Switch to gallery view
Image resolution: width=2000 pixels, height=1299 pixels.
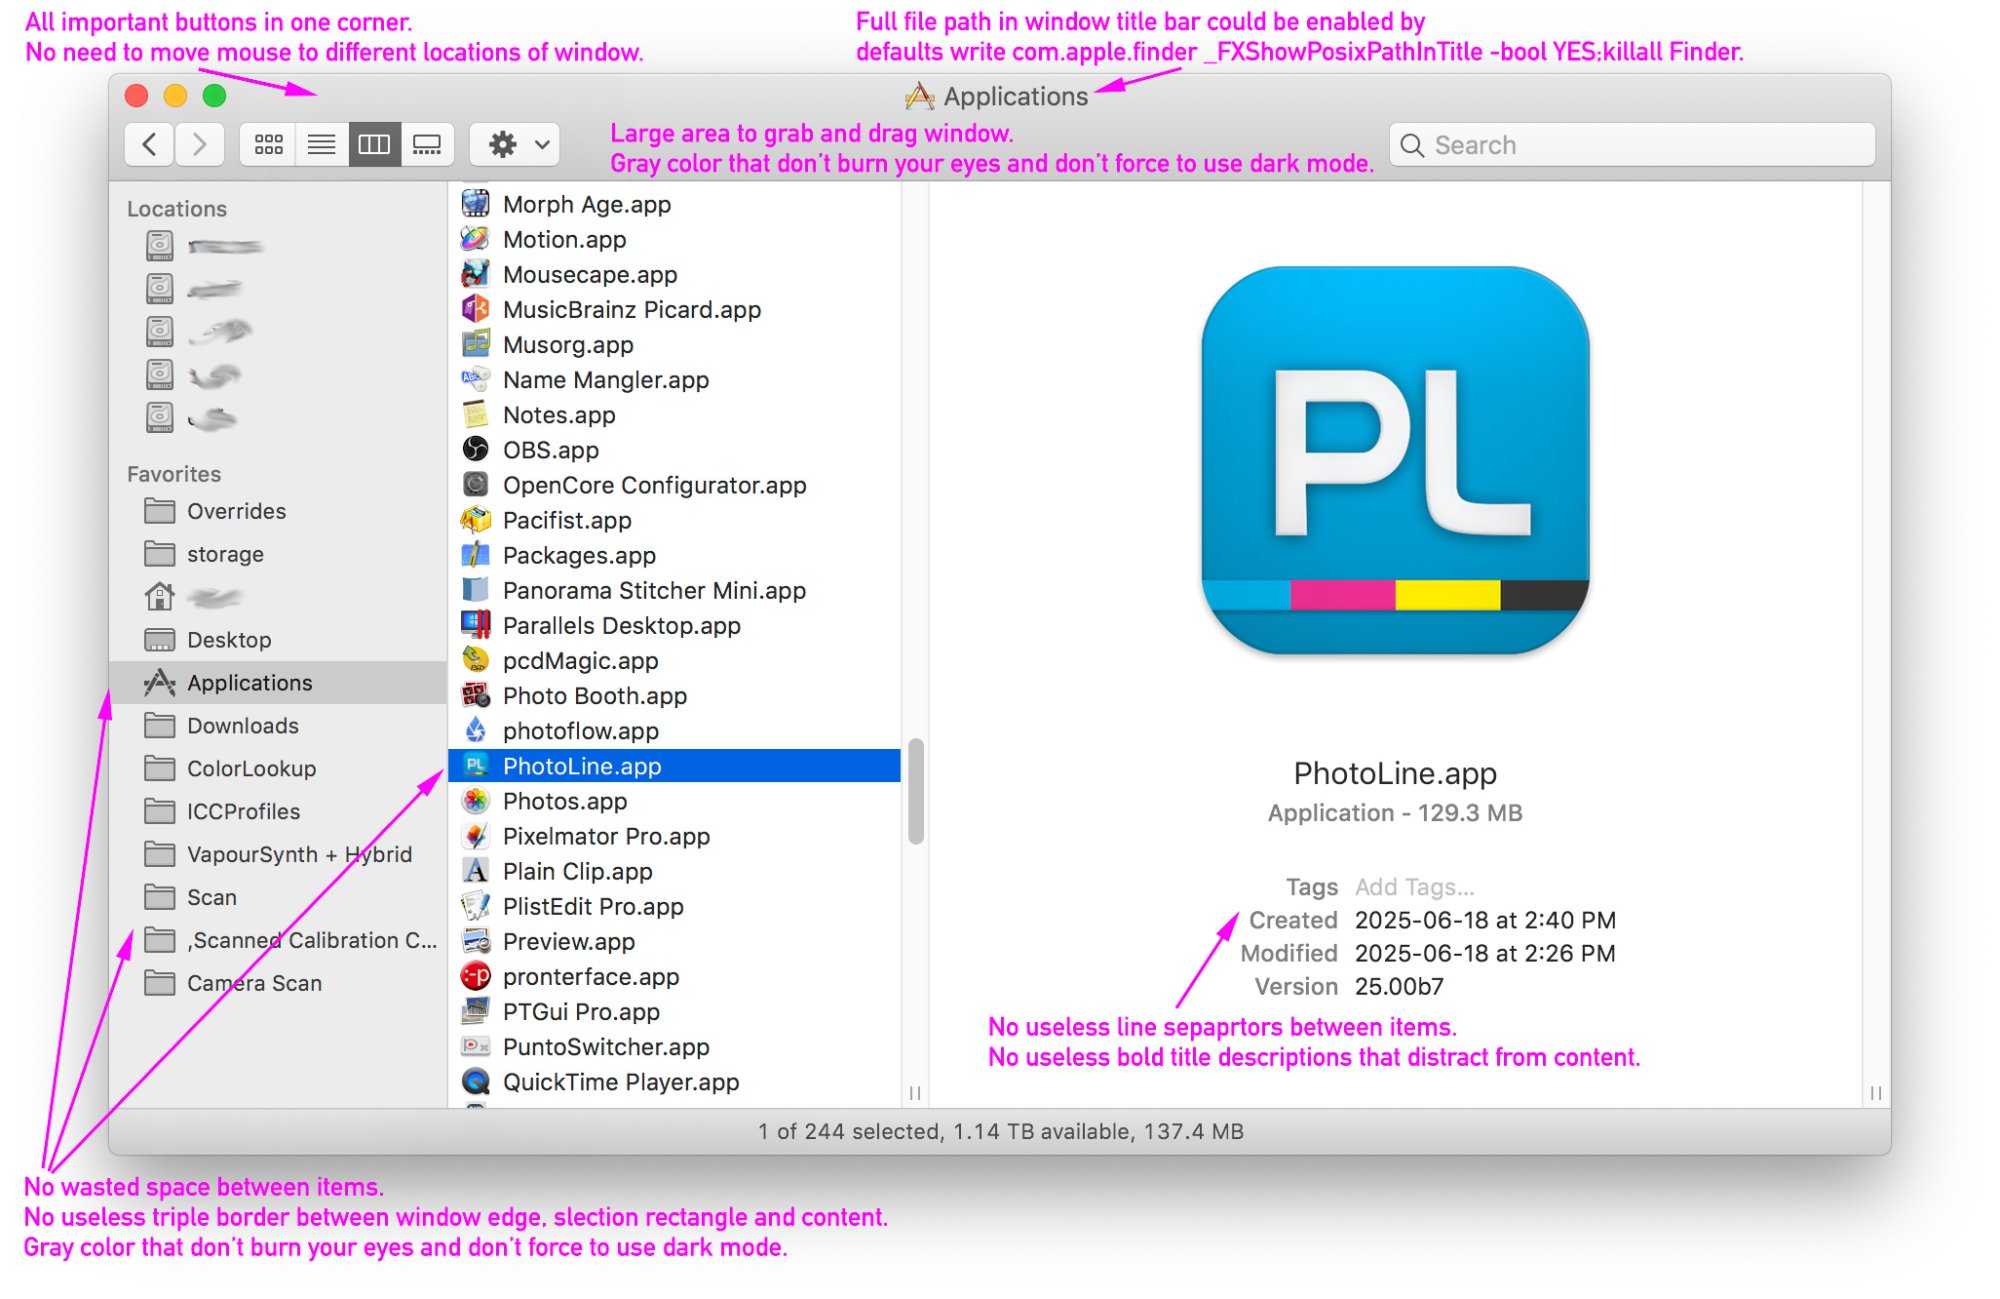(427, 145)
